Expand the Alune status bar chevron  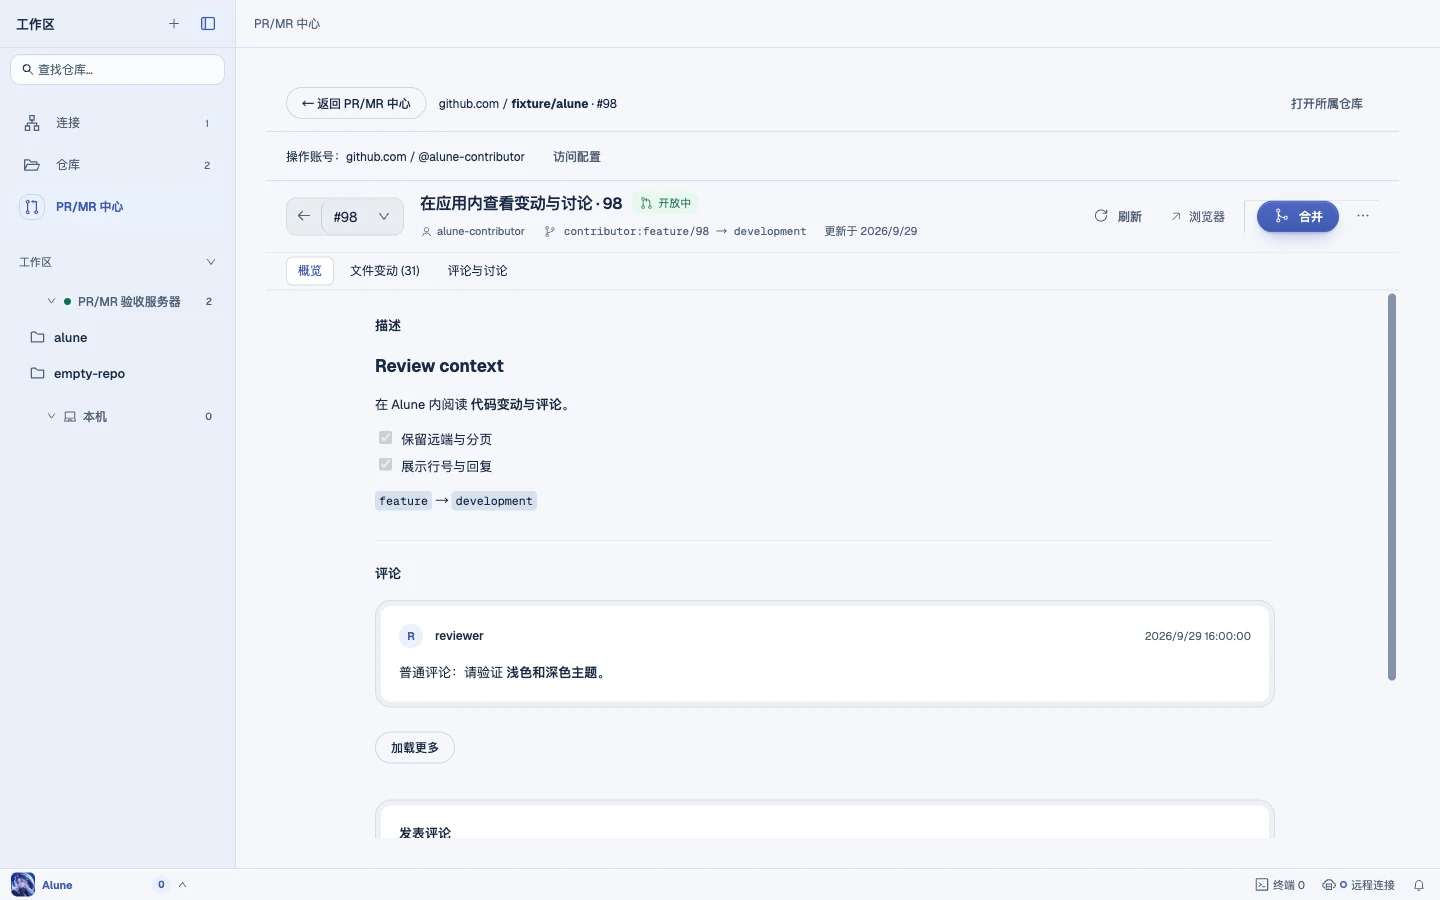[x=183, y=885]
